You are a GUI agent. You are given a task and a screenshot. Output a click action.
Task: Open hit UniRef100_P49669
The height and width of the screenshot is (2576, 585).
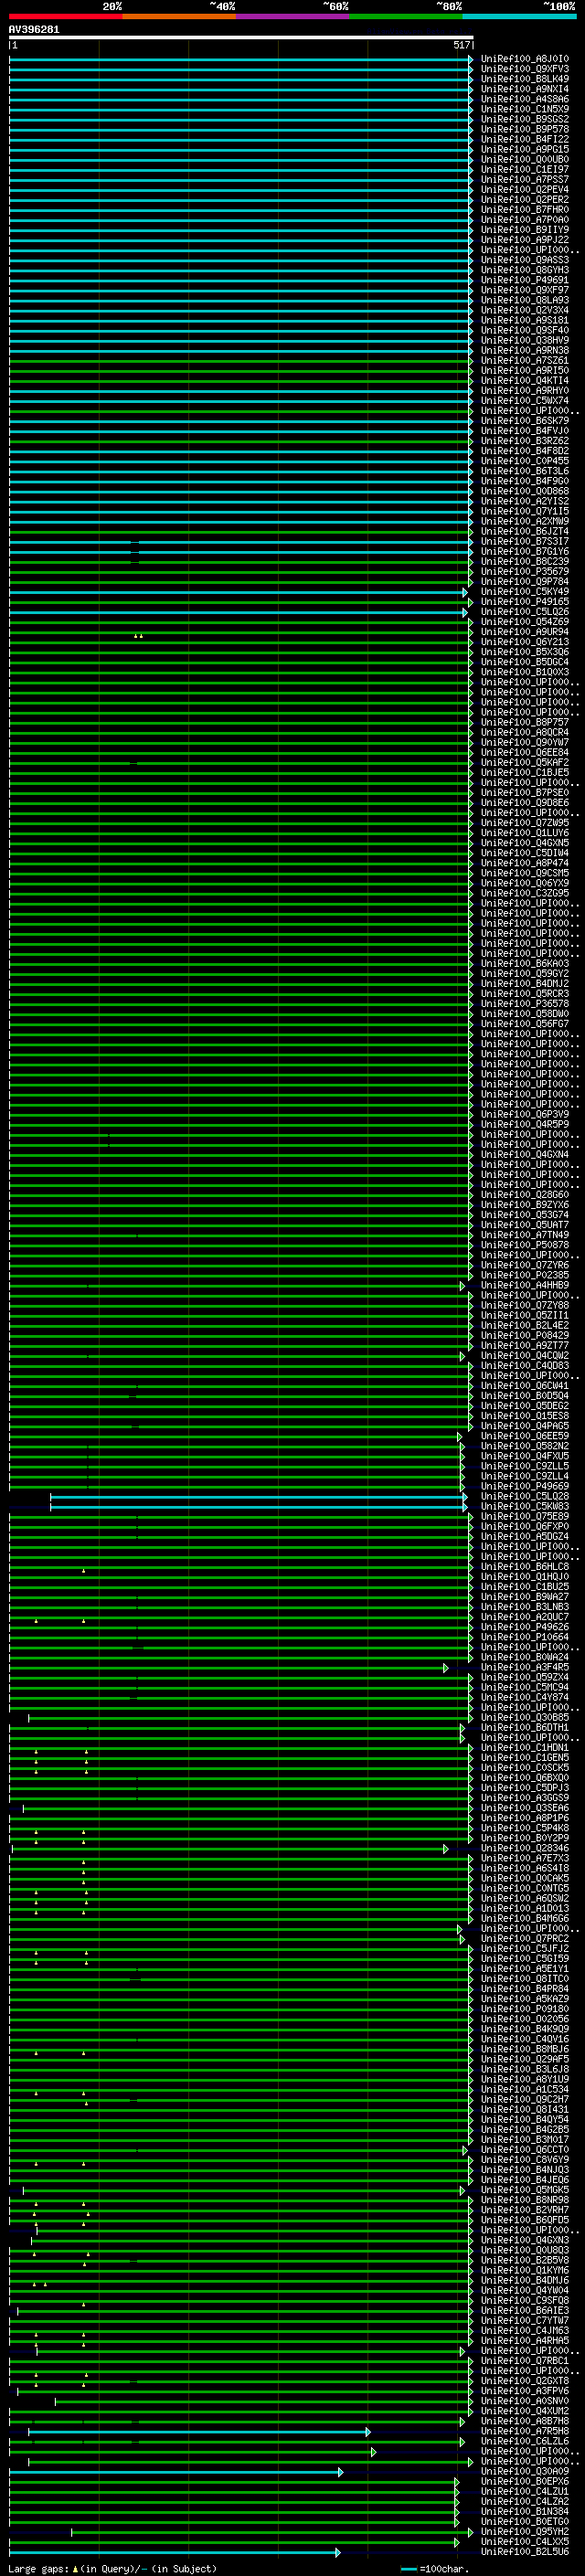tap(525, 1486)
